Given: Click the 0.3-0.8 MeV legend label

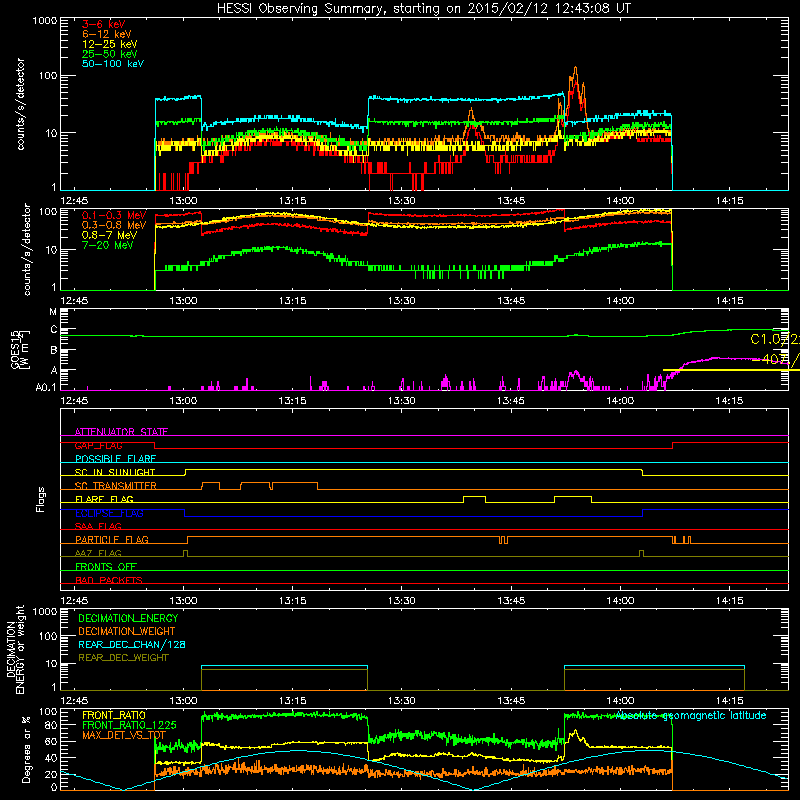Looking at the screenshot, I should click(x=114, y=225).
